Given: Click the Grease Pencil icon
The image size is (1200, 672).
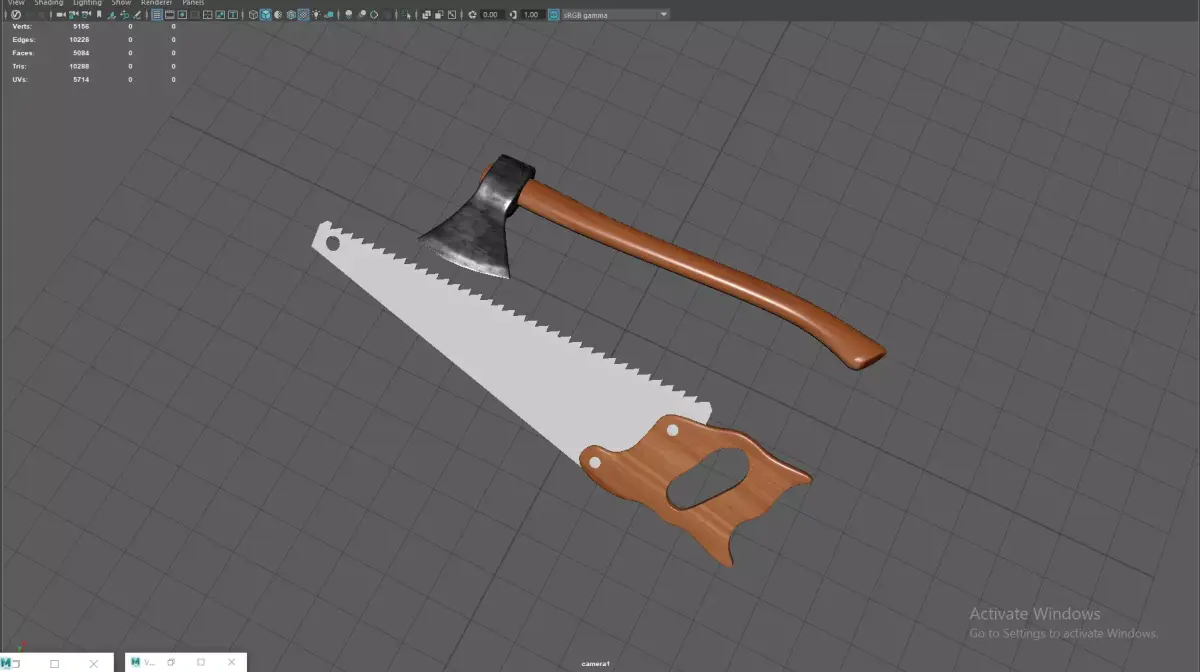Looking at the screenshot, I should pos(137,15).
